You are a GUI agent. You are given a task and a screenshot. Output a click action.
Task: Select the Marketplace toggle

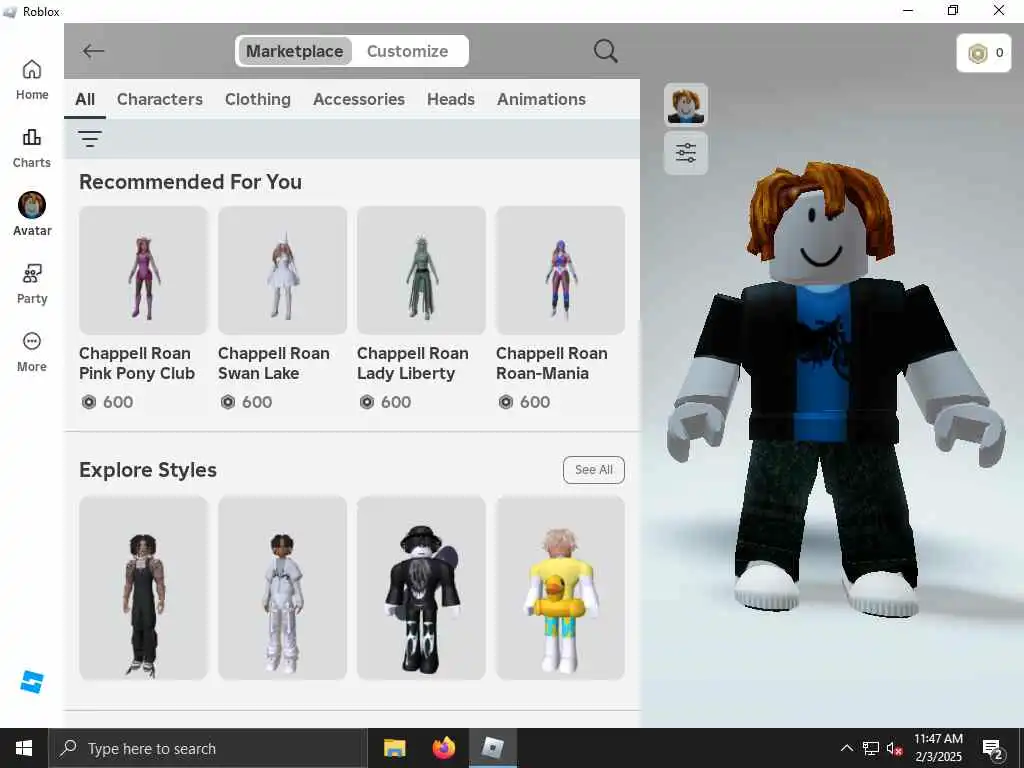(x=295, y=51)
